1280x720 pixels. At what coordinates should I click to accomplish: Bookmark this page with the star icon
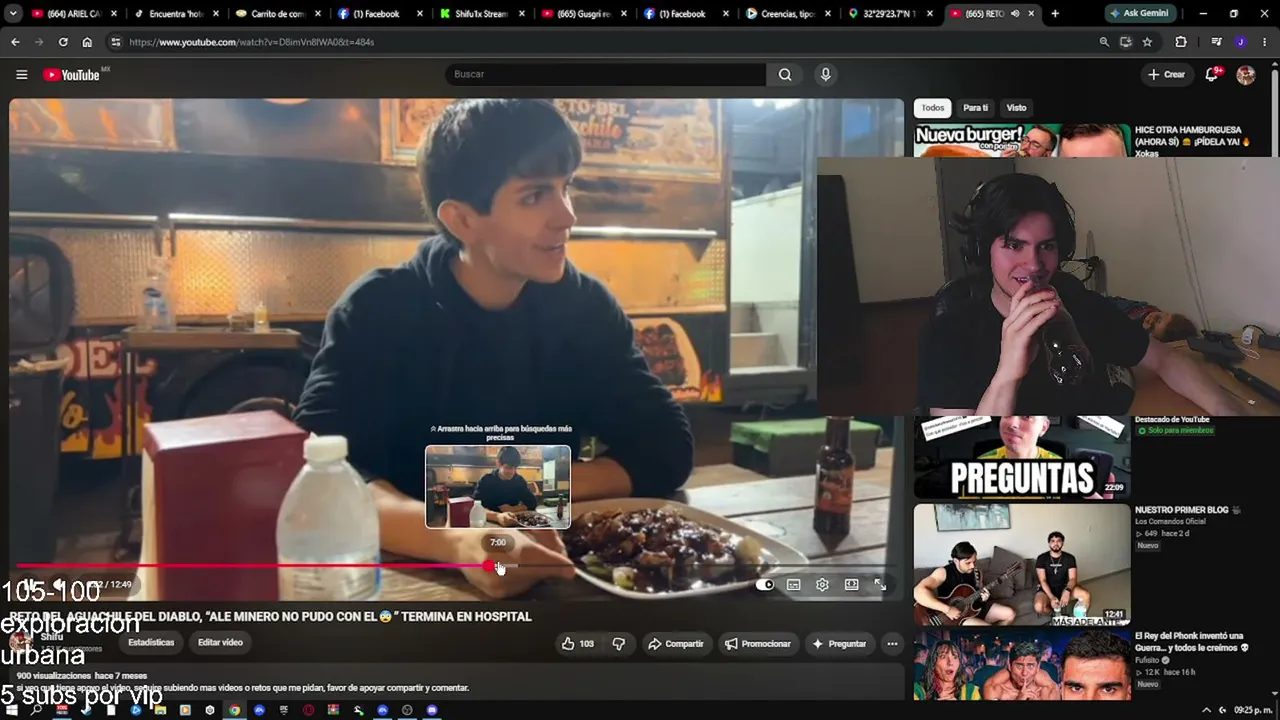coord(1147,42)
